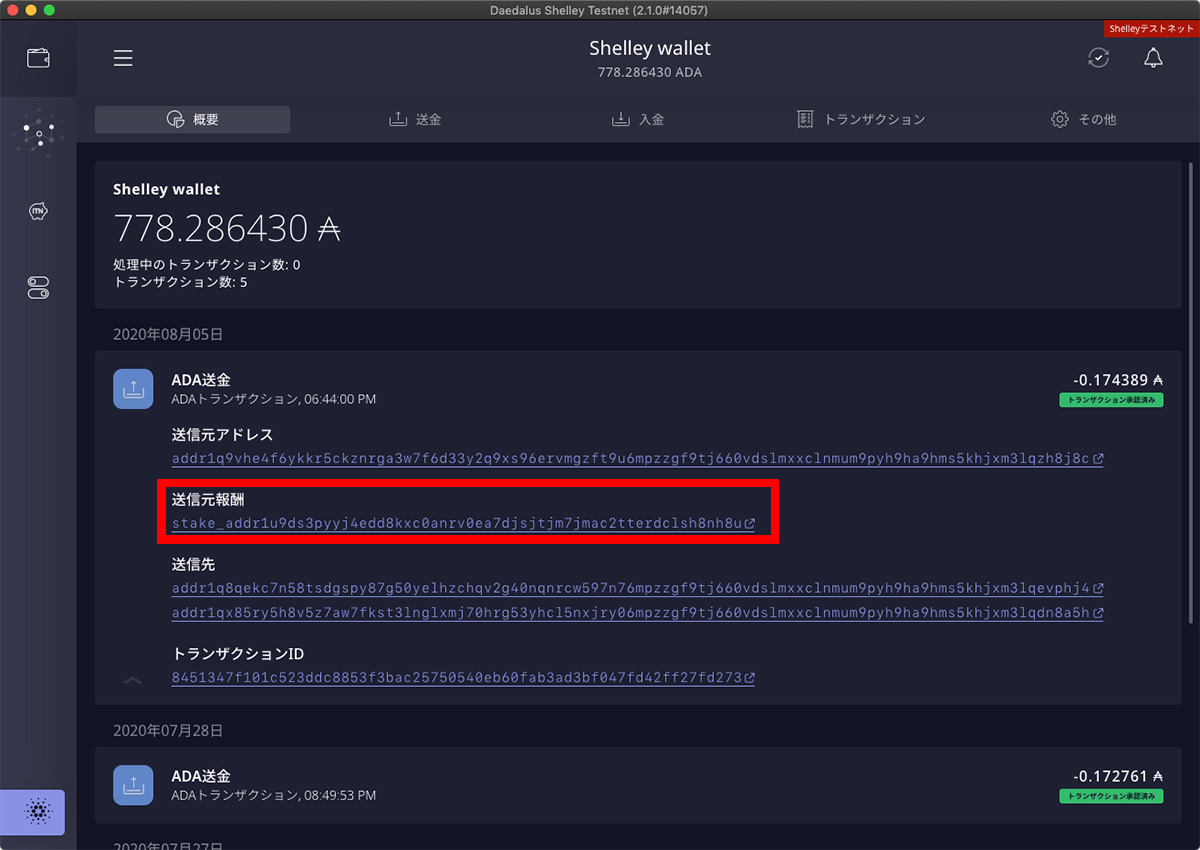Click the -0.174389 ADA amount
This screenshot has height=850, width=1200.
click(1118, 380)
